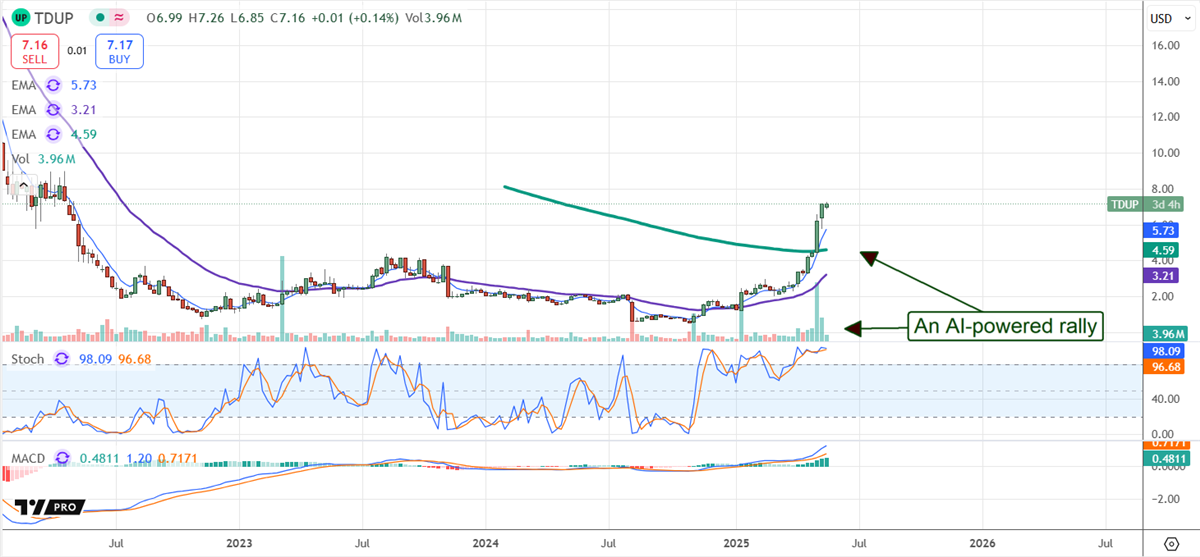The image size is (1200, 557).
Task: Click the blue 5.73 price-axis tag
Action: [1160, 230]
